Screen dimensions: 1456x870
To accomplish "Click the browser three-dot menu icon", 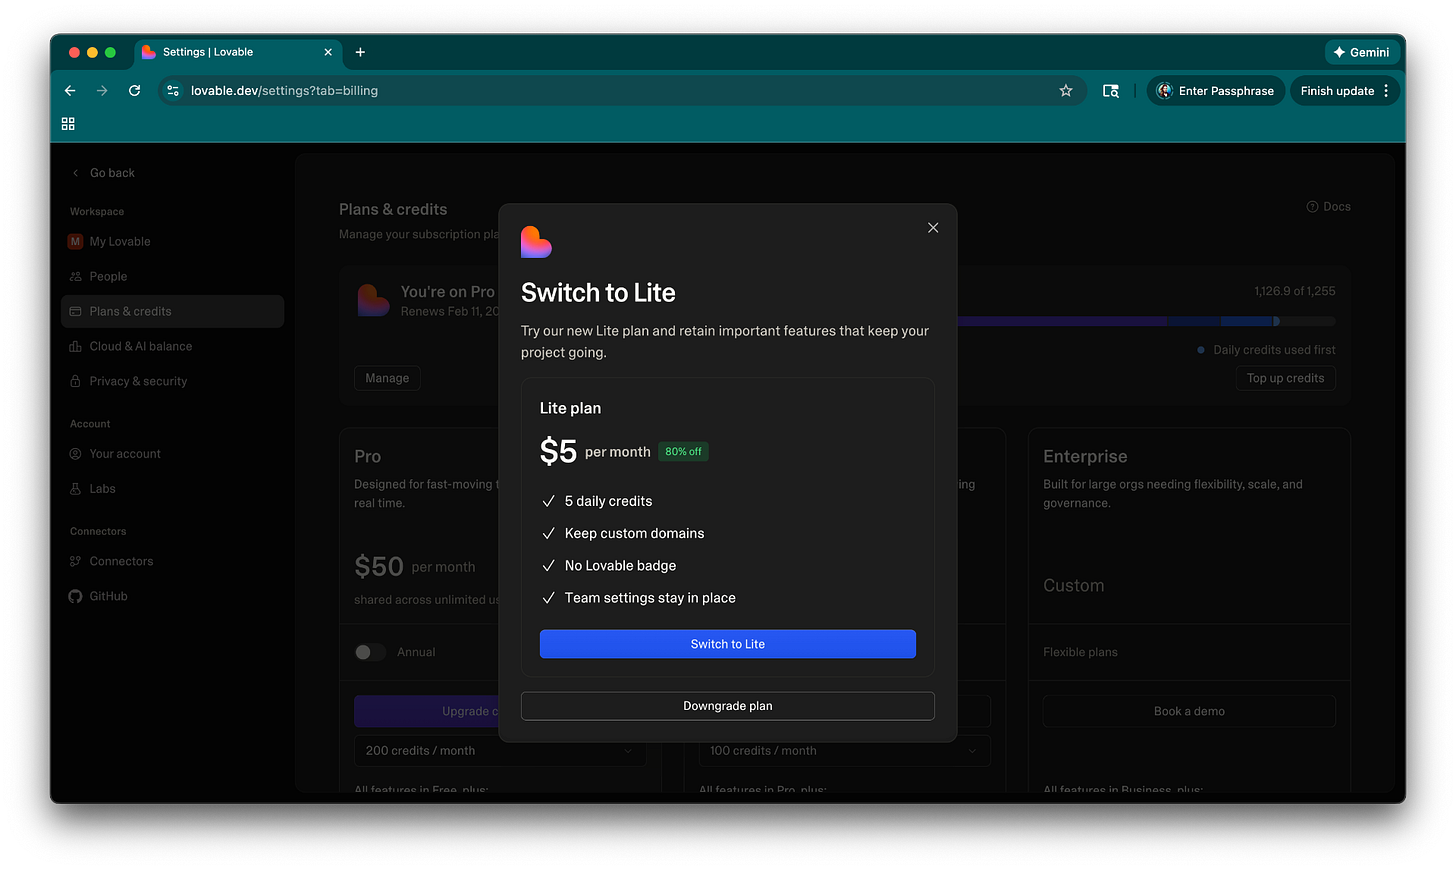I will 1386,90.
